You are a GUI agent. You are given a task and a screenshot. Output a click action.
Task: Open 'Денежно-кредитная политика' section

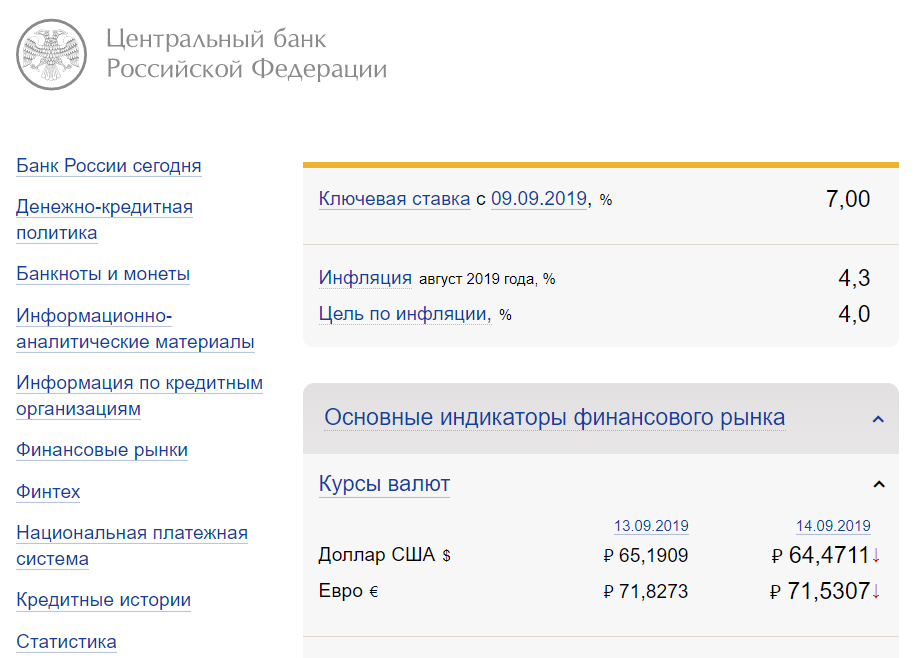click(x=105, y=220)
